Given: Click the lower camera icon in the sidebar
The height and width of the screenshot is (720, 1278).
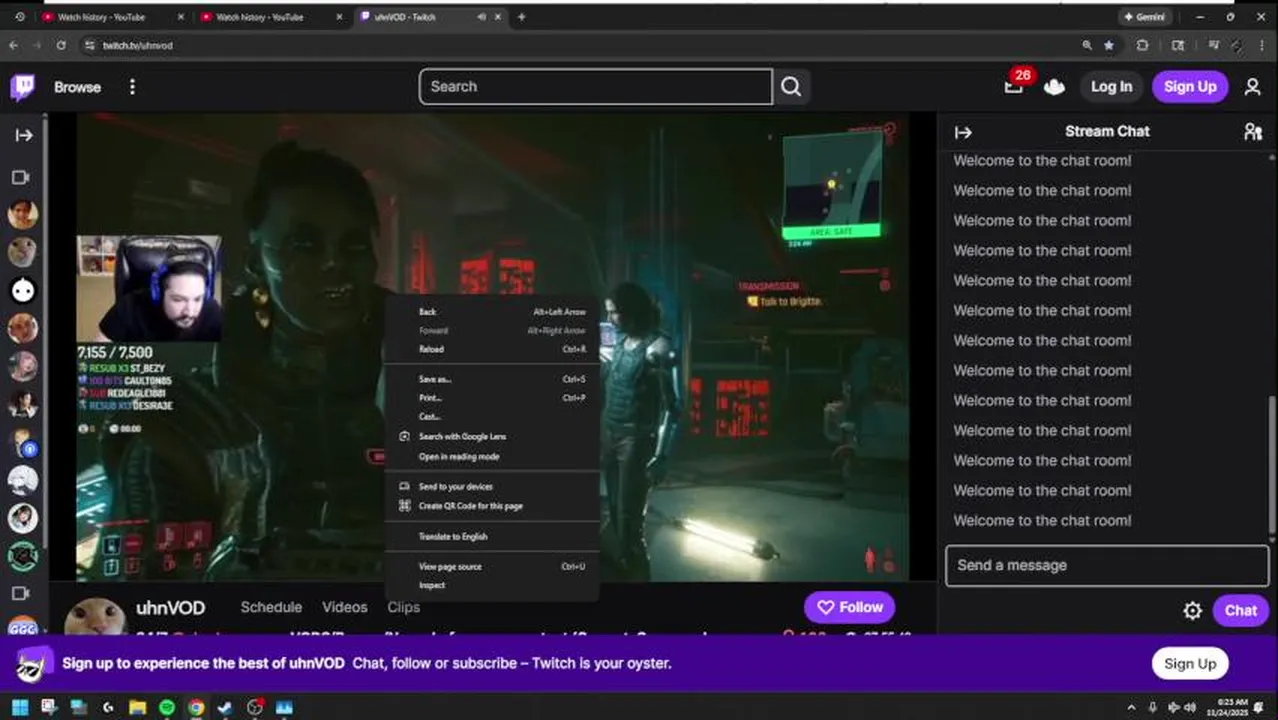Looking at the screenshot, I should click(20, 593).
